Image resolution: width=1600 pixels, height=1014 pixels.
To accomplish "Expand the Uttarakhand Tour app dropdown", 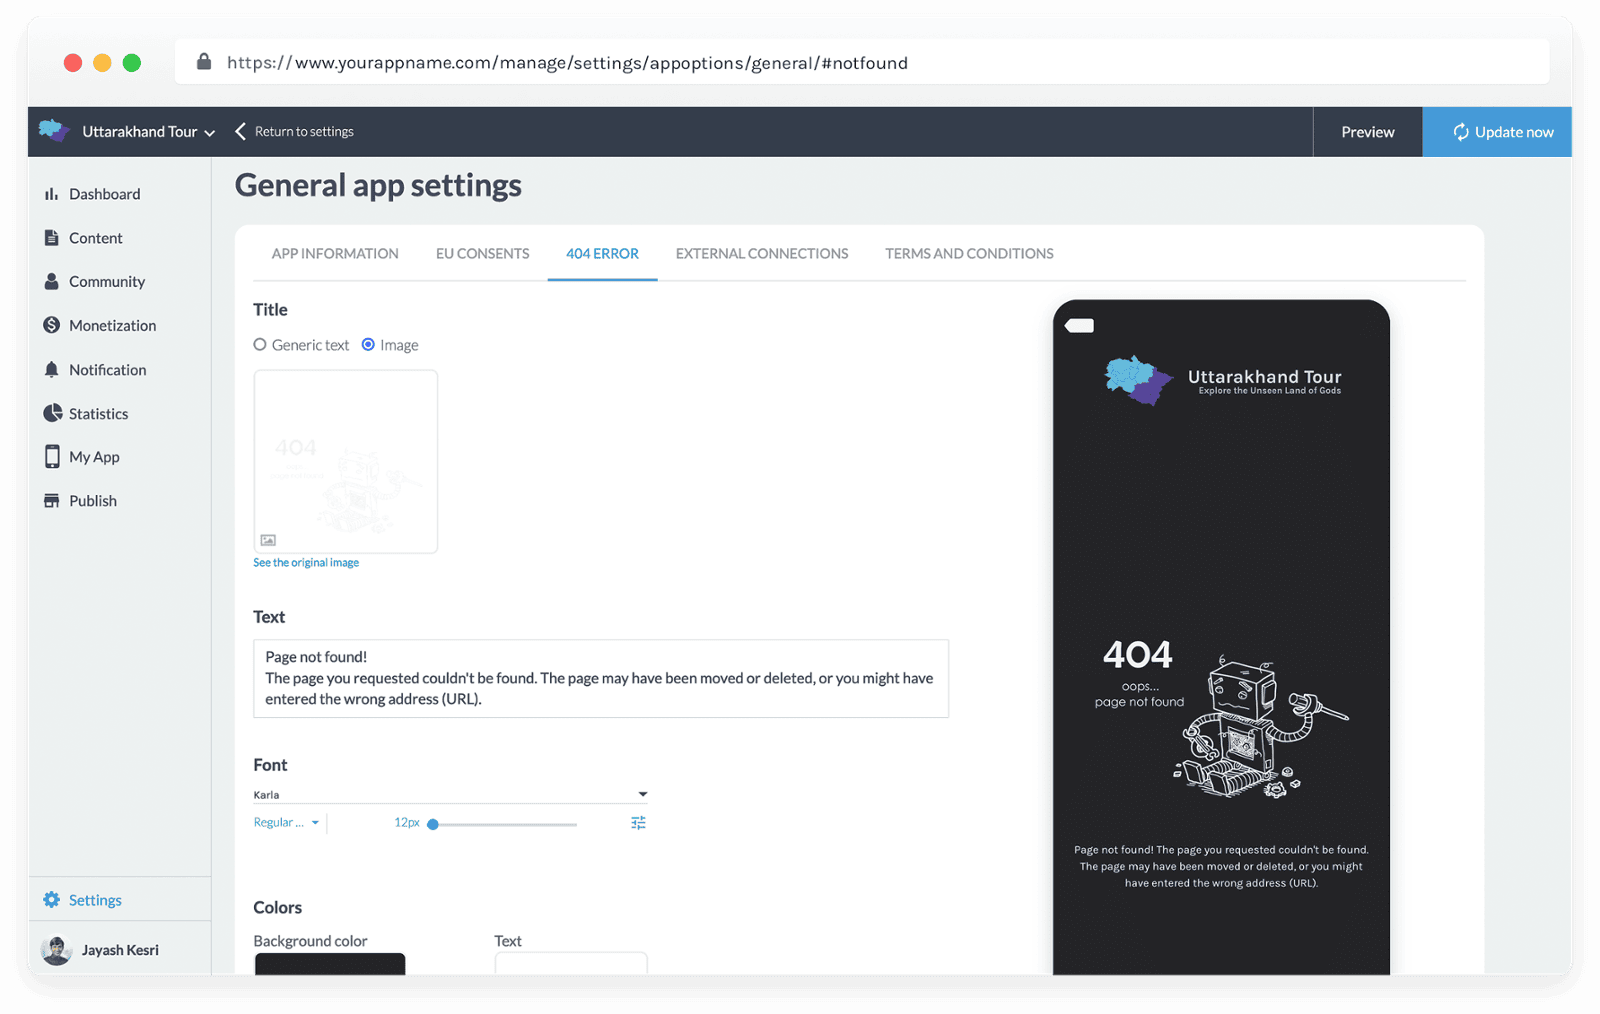I will tap(209, 133).
